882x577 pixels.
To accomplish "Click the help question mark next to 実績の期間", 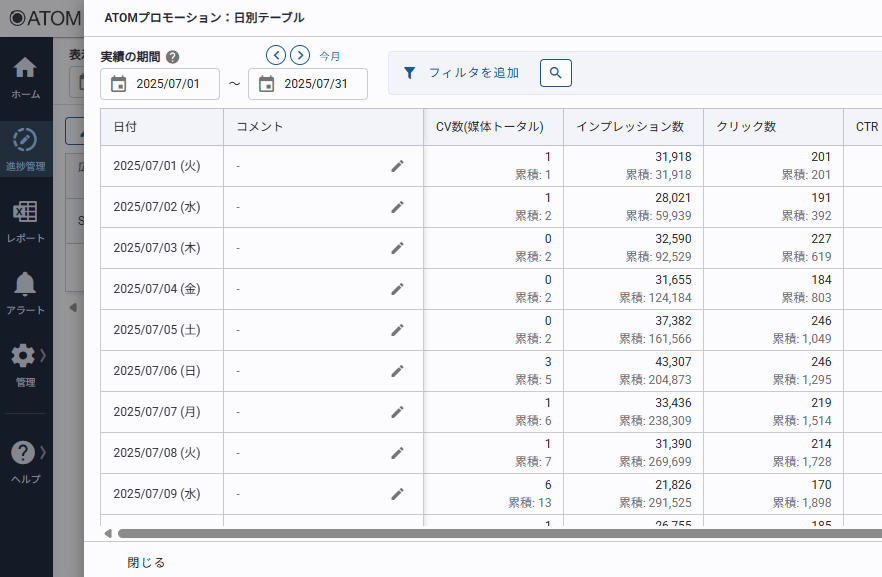I will click(x=173, y=57).
